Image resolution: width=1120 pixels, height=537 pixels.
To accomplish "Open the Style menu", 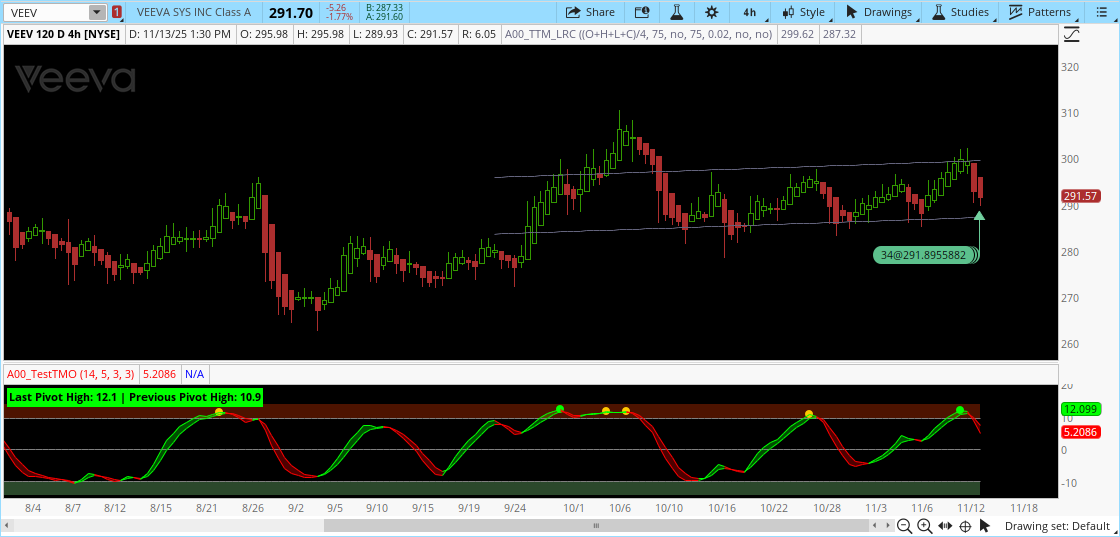I will click(x=804, y=12).
